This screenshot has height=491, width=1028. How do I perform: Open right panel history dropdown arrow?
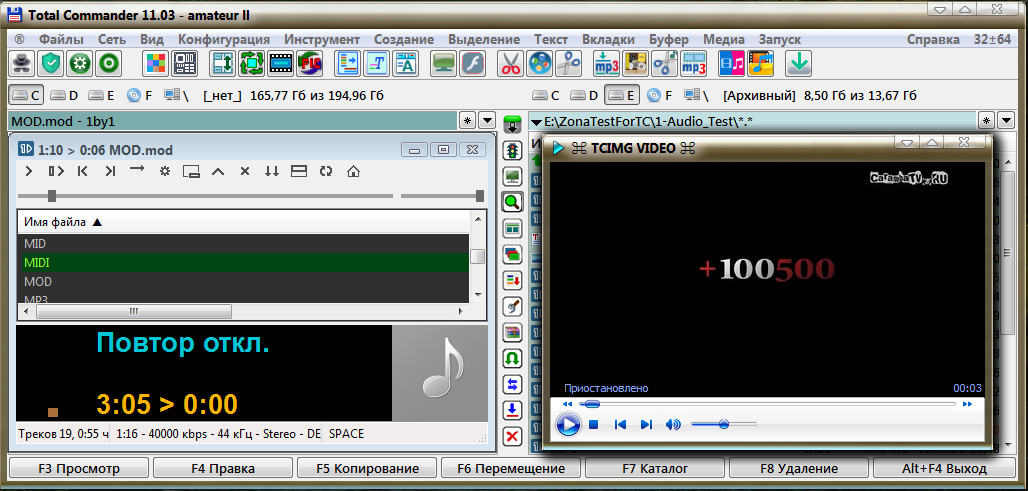1006,121
